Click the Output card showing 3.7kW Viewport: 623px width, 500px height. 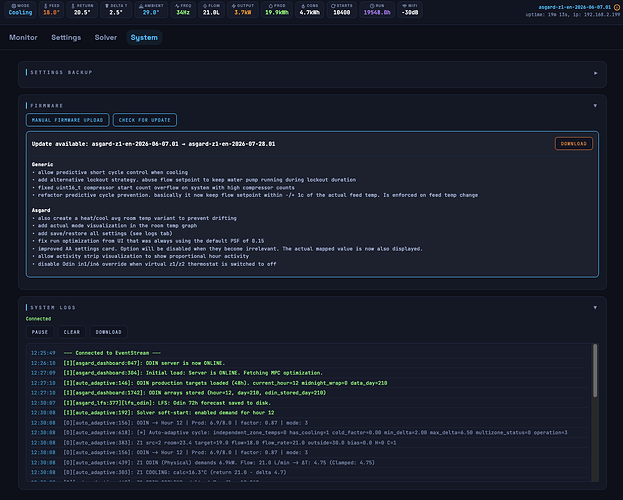pyautogui.click(x=242, y=10)
